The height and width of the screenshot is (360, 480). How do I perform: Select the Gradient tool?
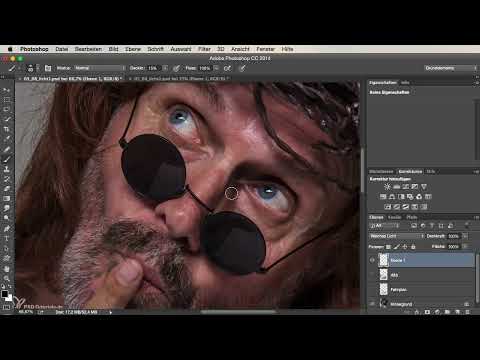point(7,199)
